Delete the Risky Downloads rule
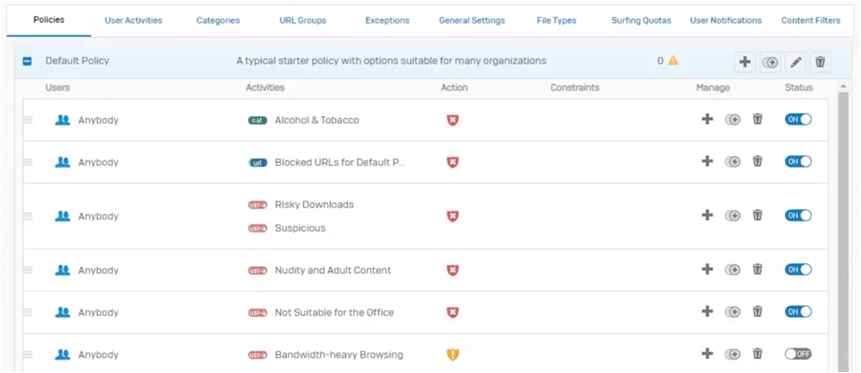Screen dimensions: 861x373 [757, 215]
